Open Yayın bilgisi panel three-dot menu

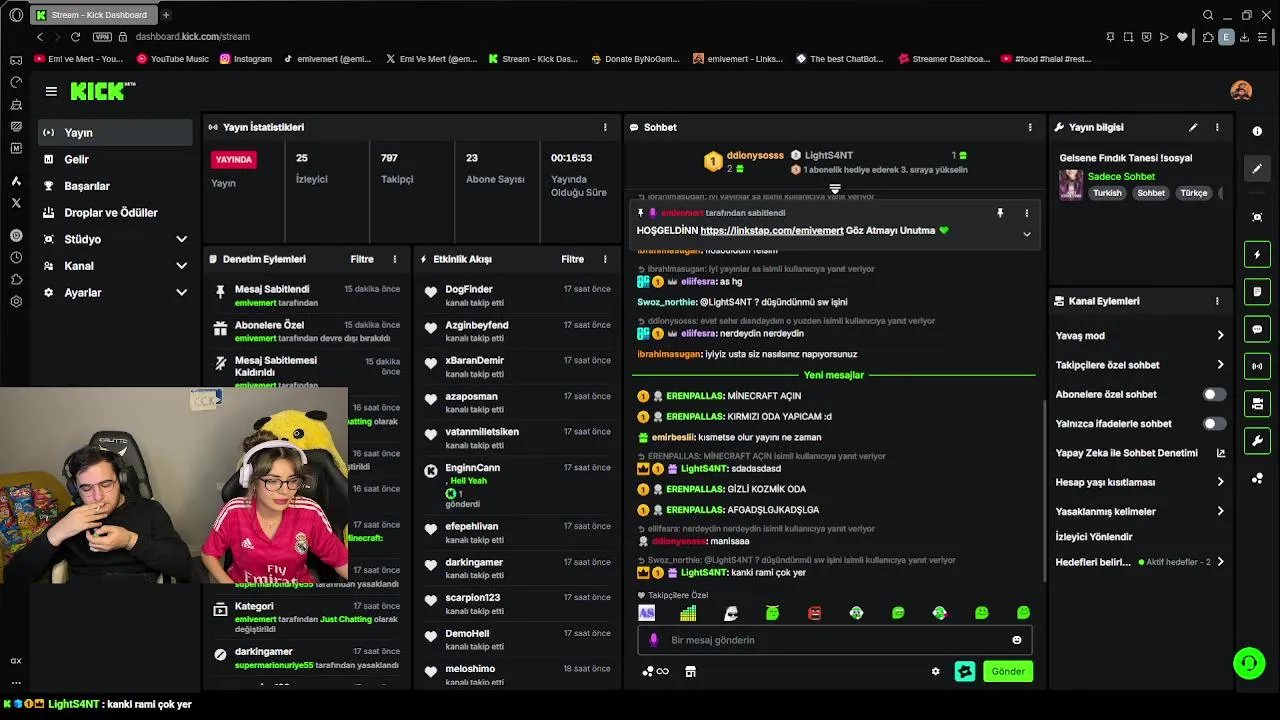click(1217, 127)
